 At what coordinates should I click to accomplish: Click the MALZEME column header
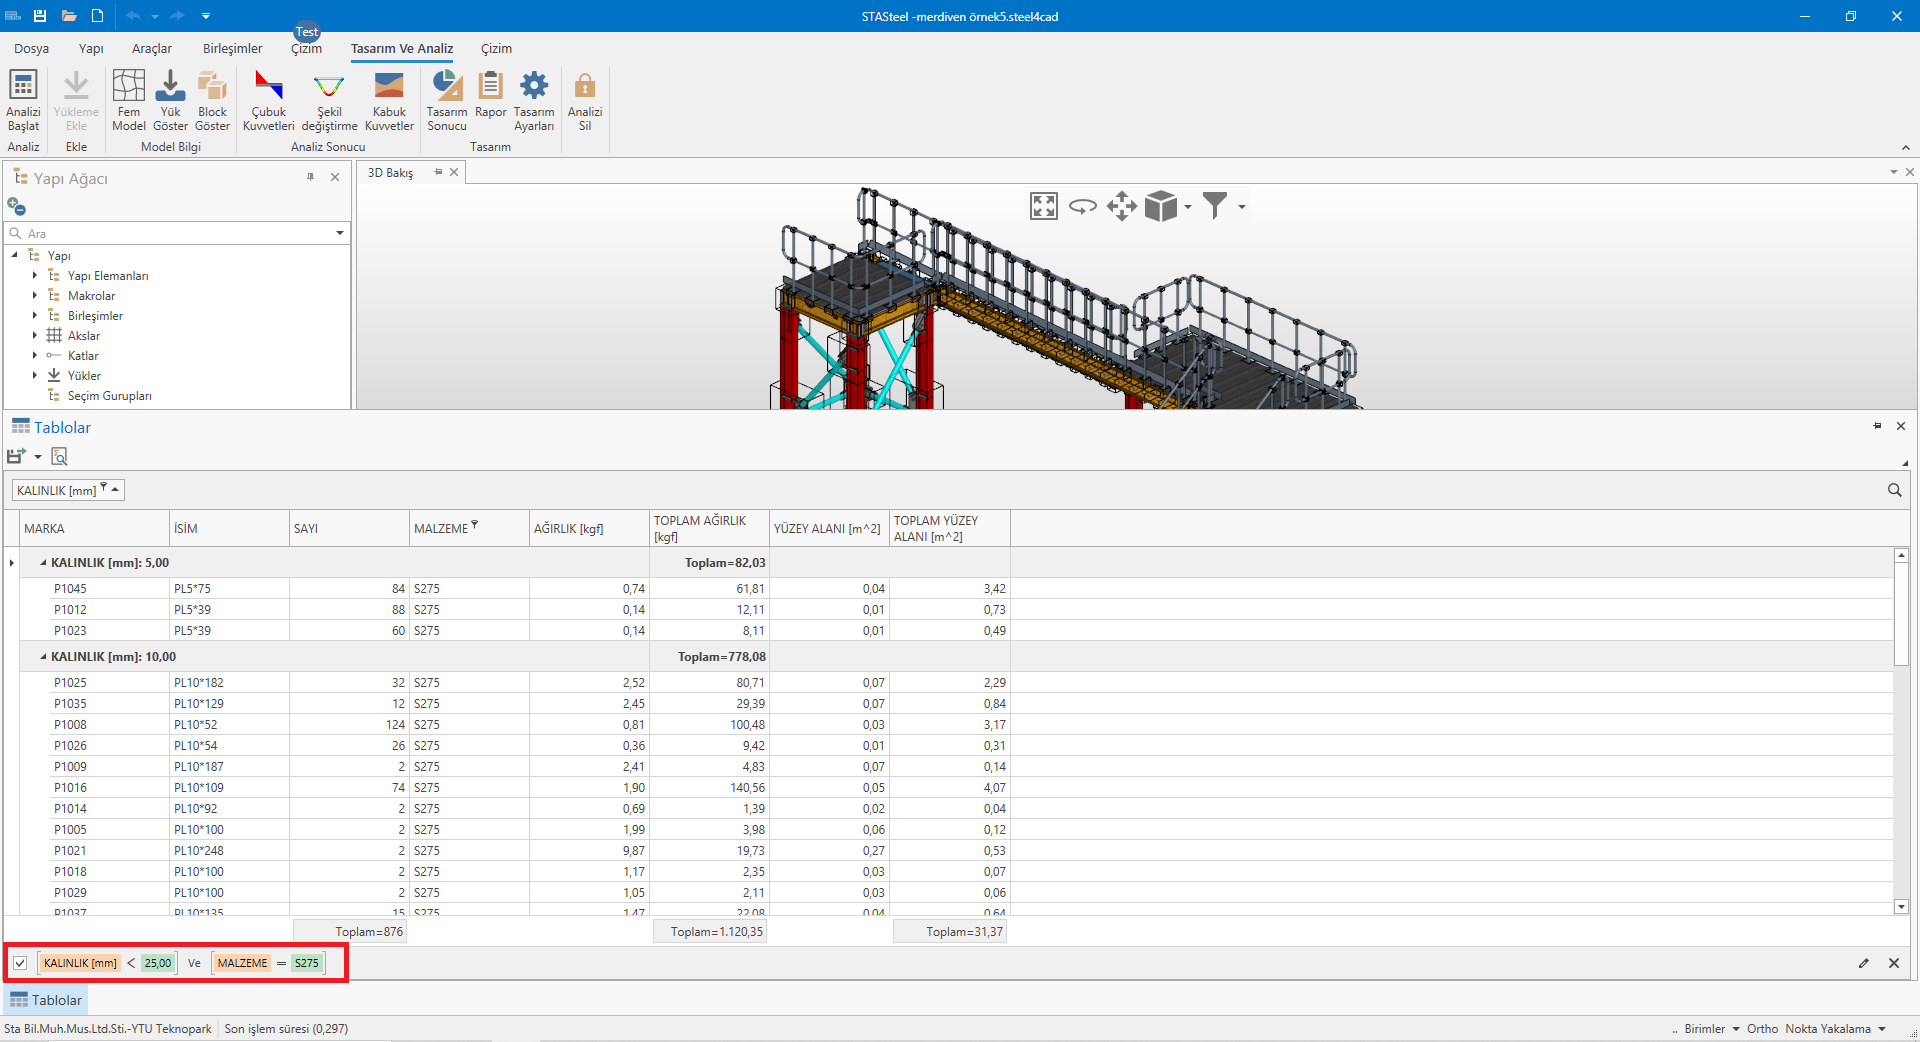[441, 529]
